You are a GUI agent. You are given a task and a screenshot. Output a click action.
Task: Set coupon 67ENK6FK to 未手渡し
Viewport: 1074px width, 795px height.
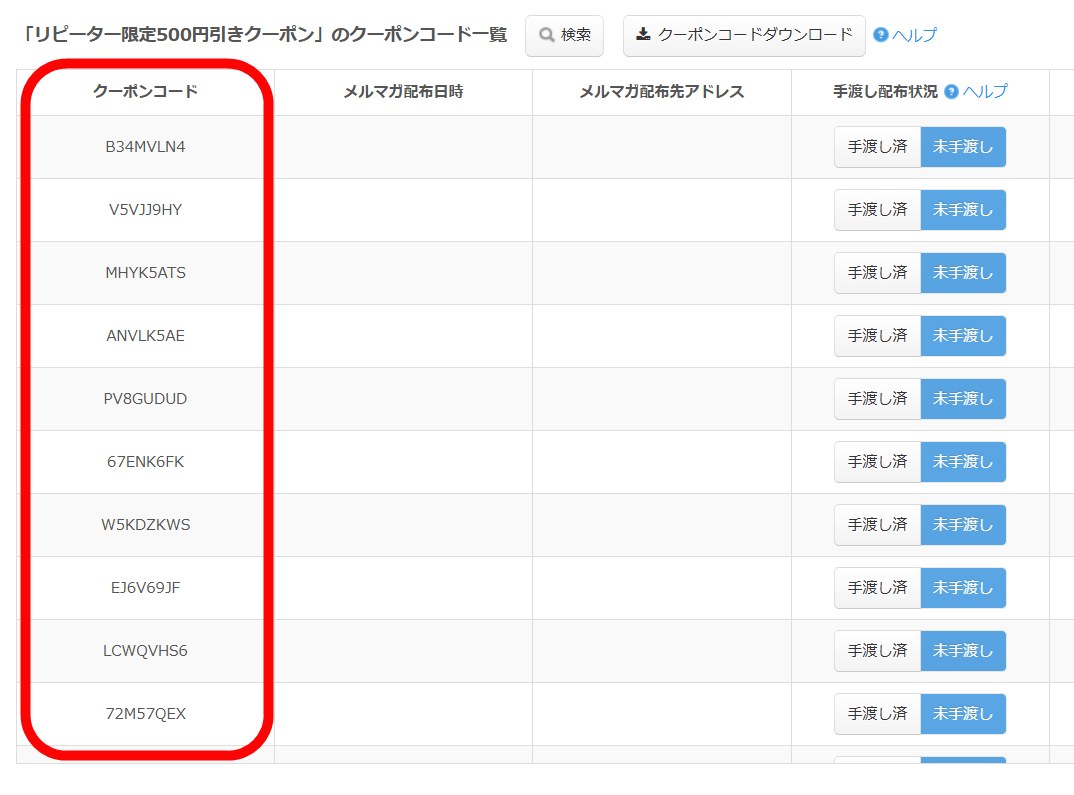pos(962,462)
